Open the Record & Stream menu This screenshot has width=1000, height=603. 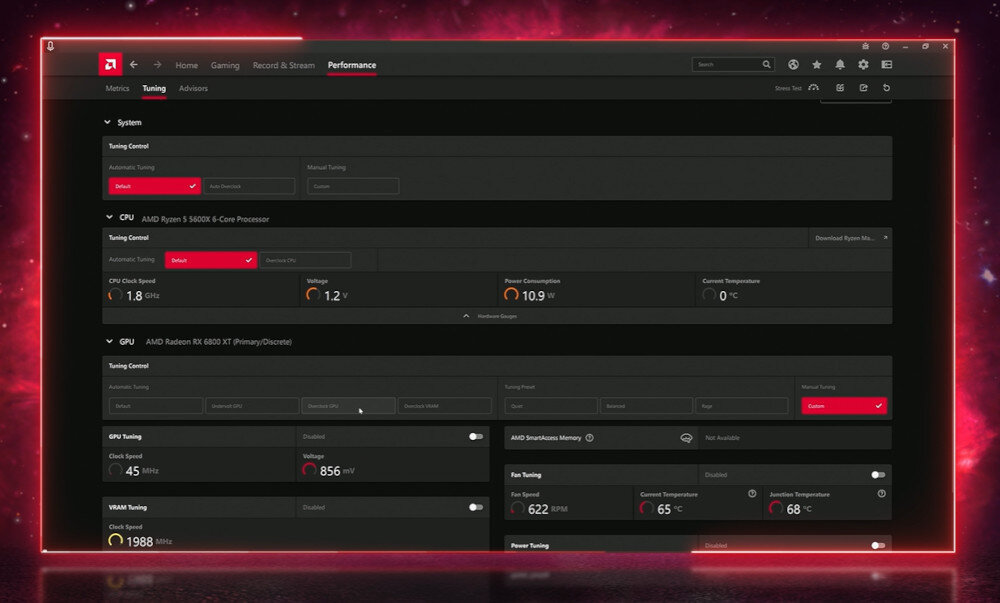click(283, 64)
